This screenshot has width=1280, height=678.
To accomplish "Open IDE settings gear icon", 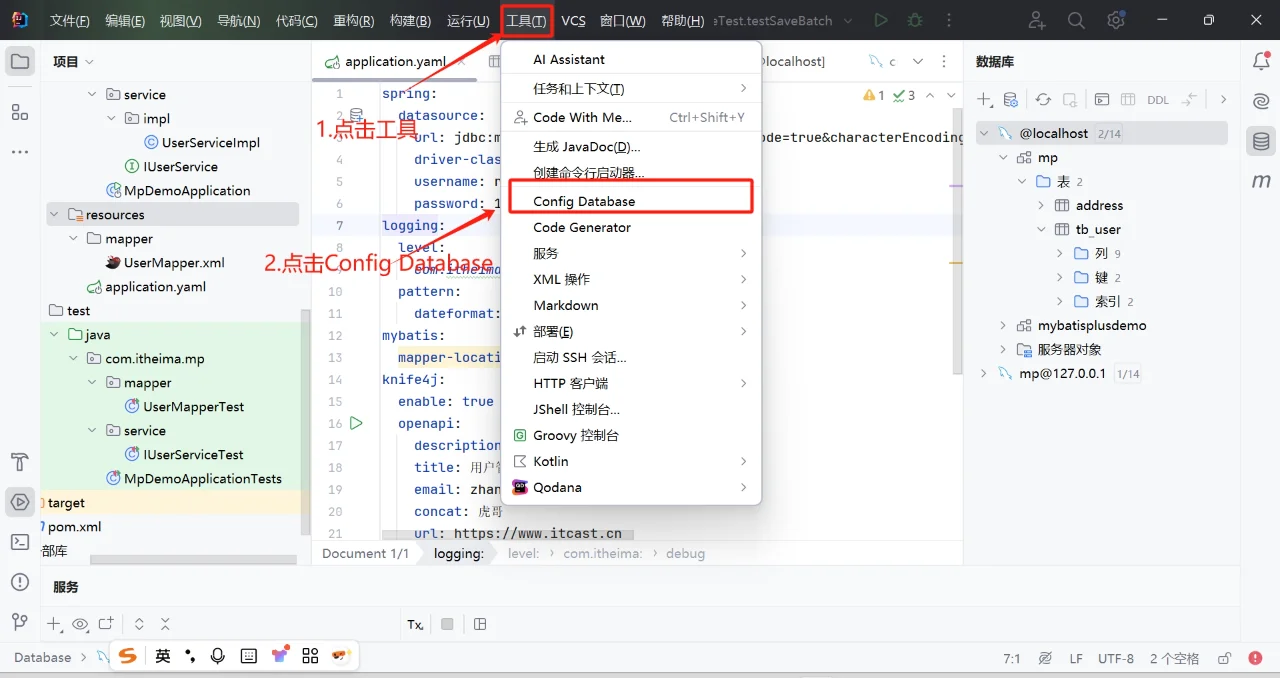I will (1116, 20).
